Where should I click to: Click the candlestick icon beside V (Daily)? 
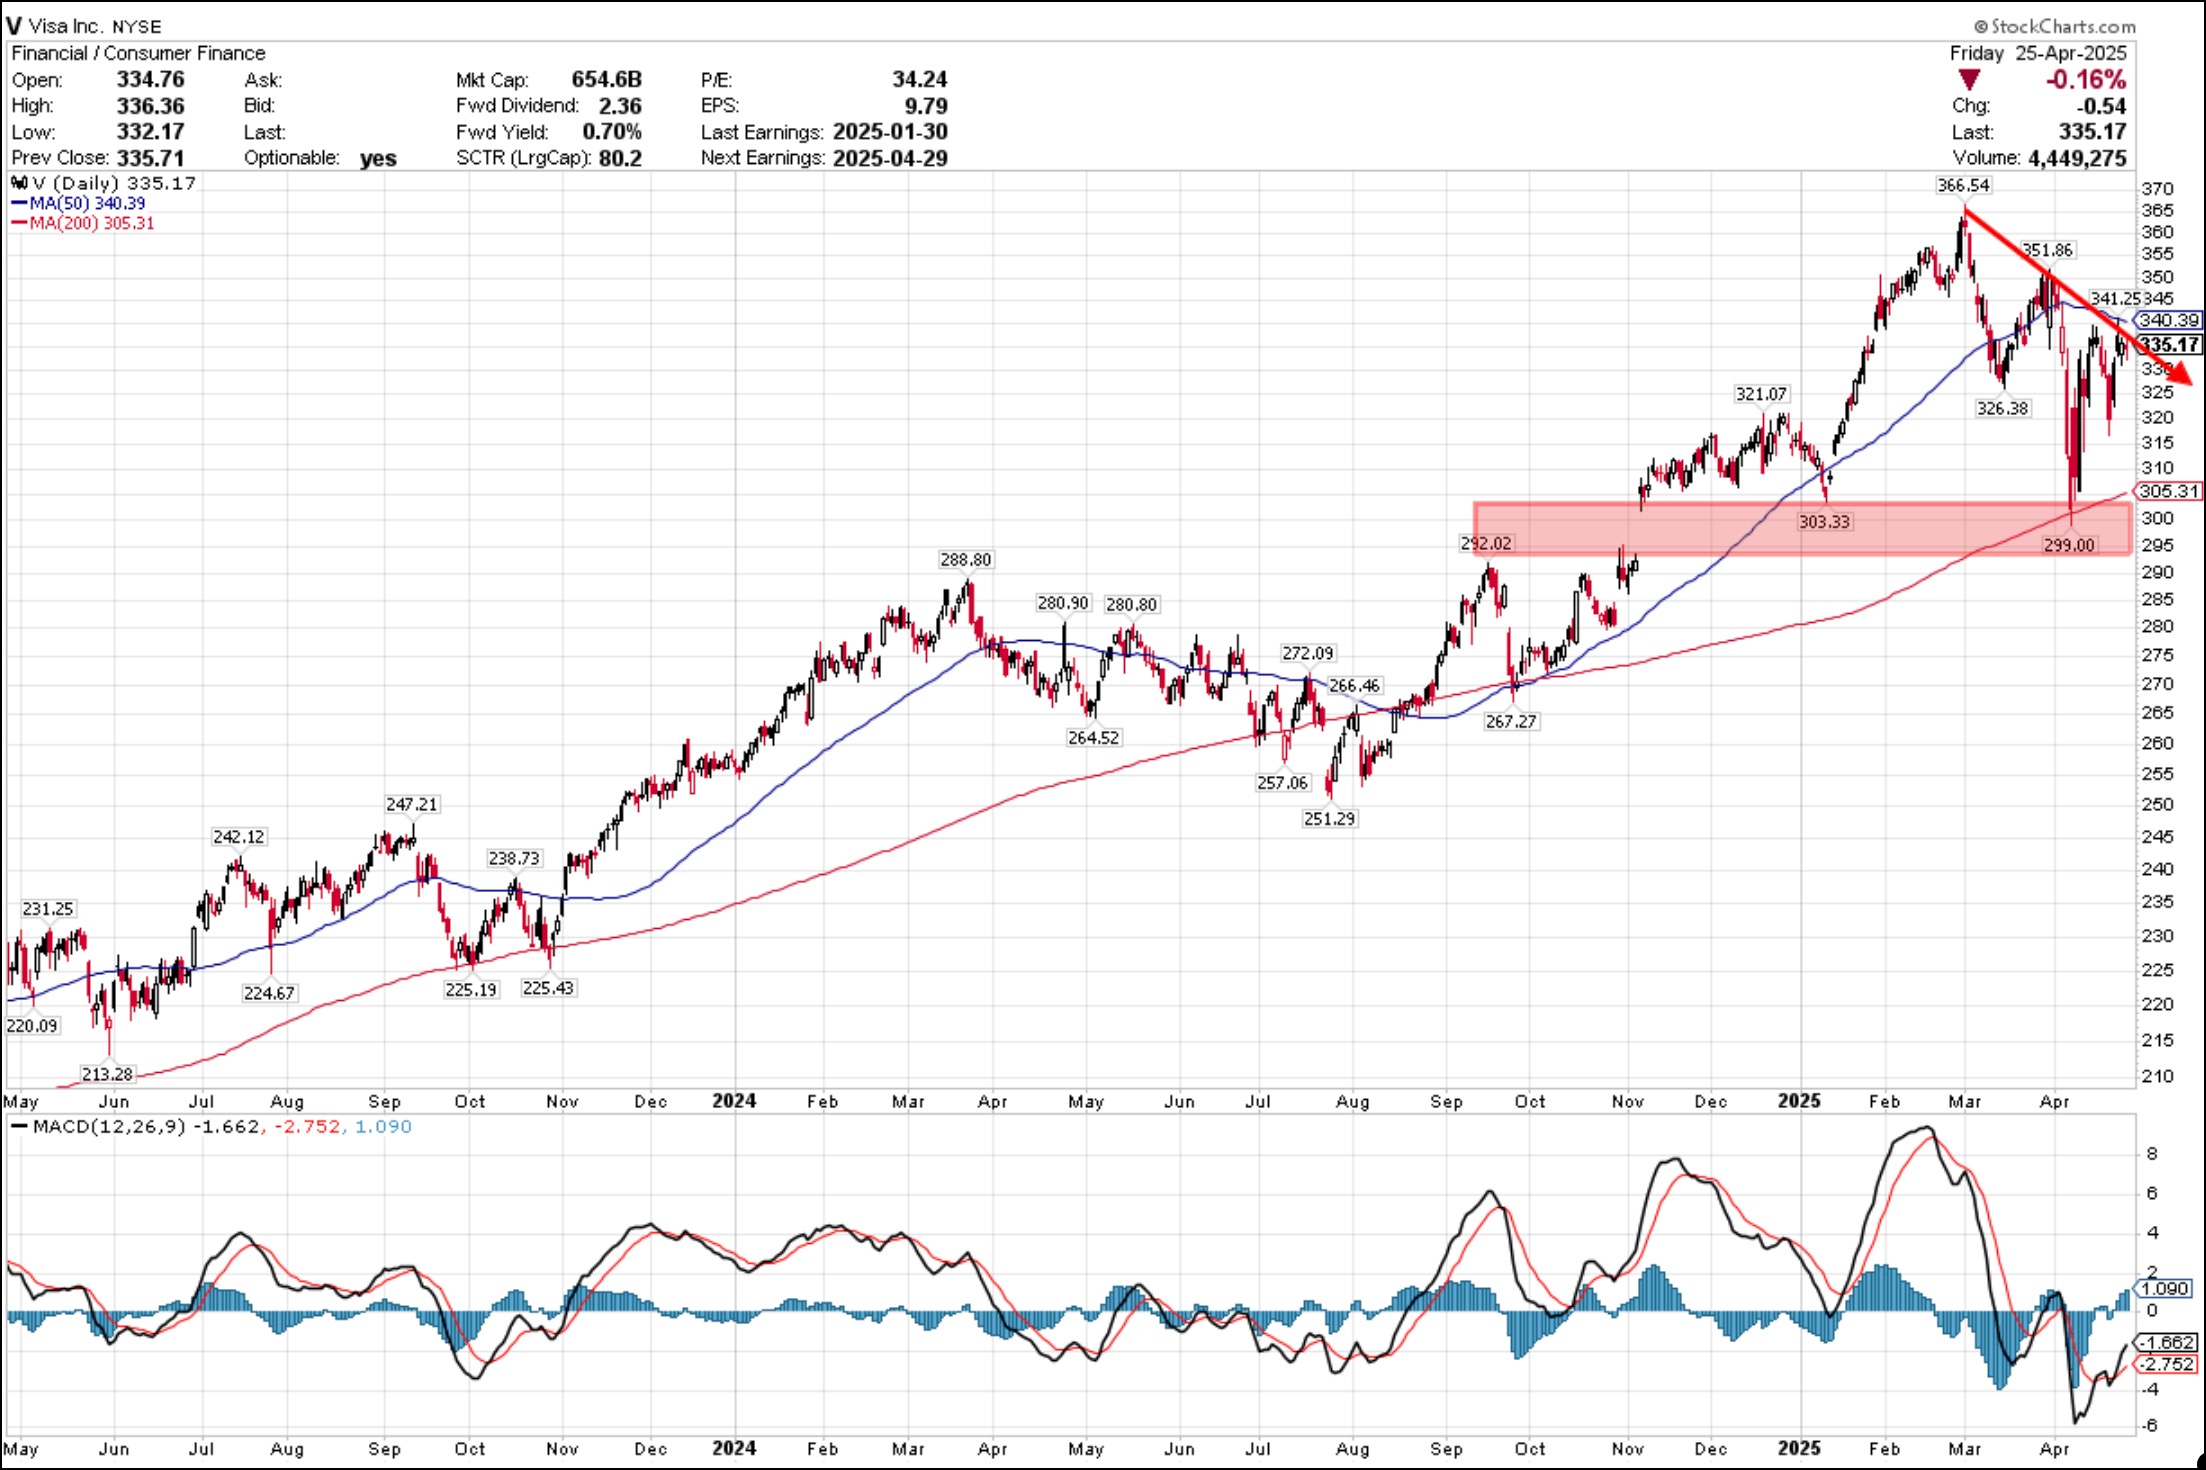[19, 183]
